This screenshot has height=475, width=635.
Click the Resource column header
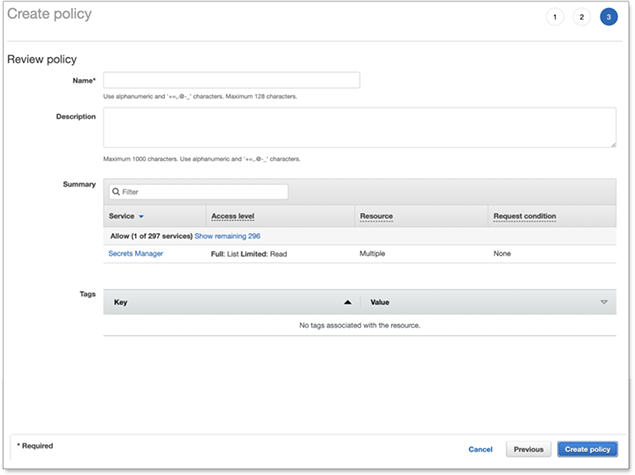pyautogui.click(x=376, y=216)
